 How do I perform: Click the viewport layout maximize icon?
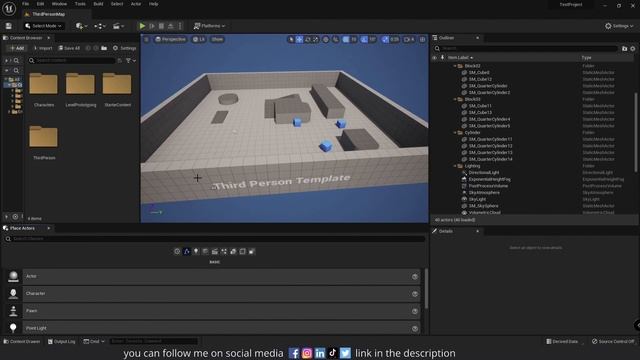tap(422, 40)
